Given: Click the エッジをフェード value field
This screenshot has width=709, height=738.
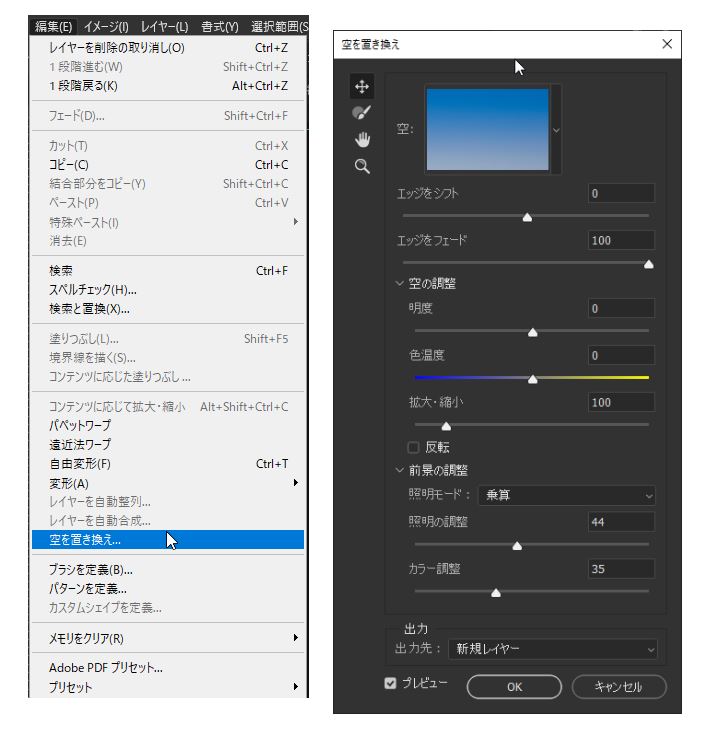Looking at the screenshot, I should coord(621,241).
